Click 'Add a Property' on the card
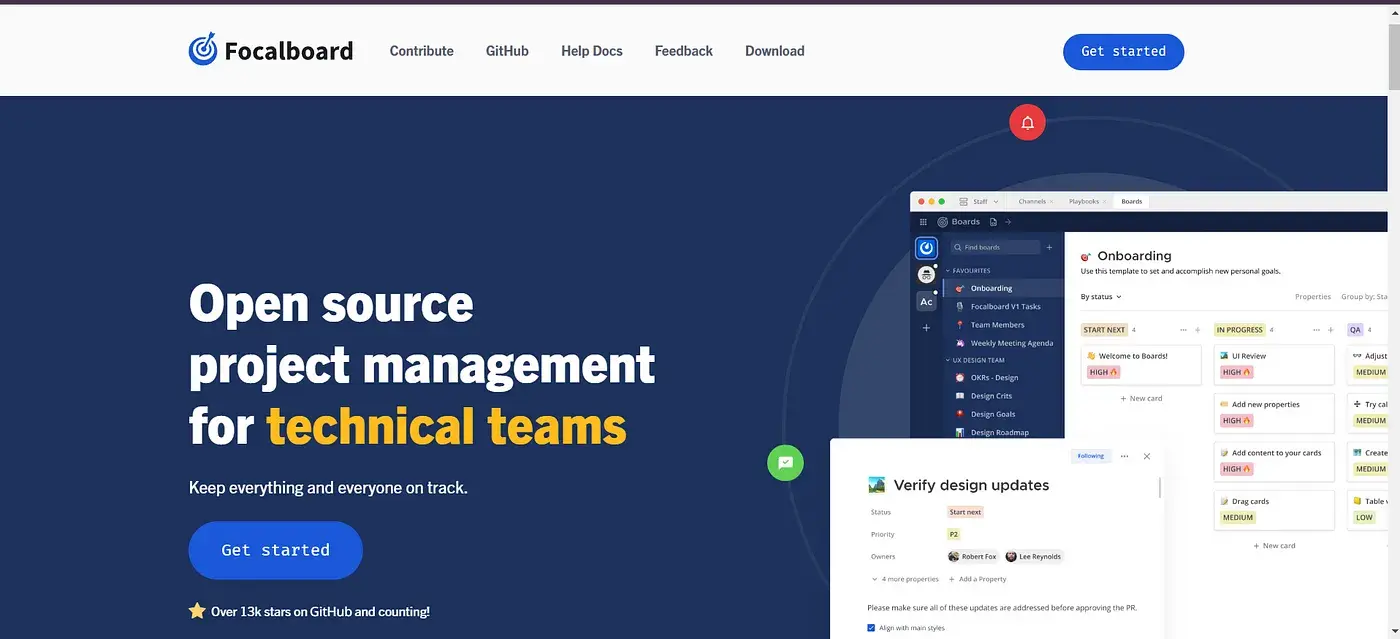Image resolution: width=1400 pixels, height=639 pixels. pyautogui.click(x=977, y=579)
